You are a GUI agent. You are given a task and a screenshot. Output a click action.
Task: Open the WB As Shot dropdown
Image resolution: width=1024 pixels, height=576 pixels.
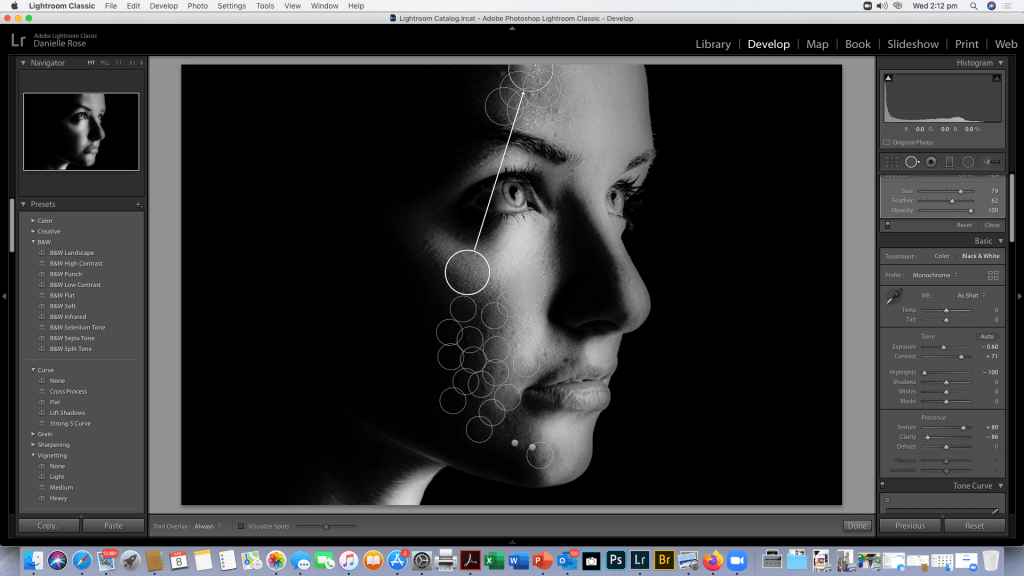[969, 295]
